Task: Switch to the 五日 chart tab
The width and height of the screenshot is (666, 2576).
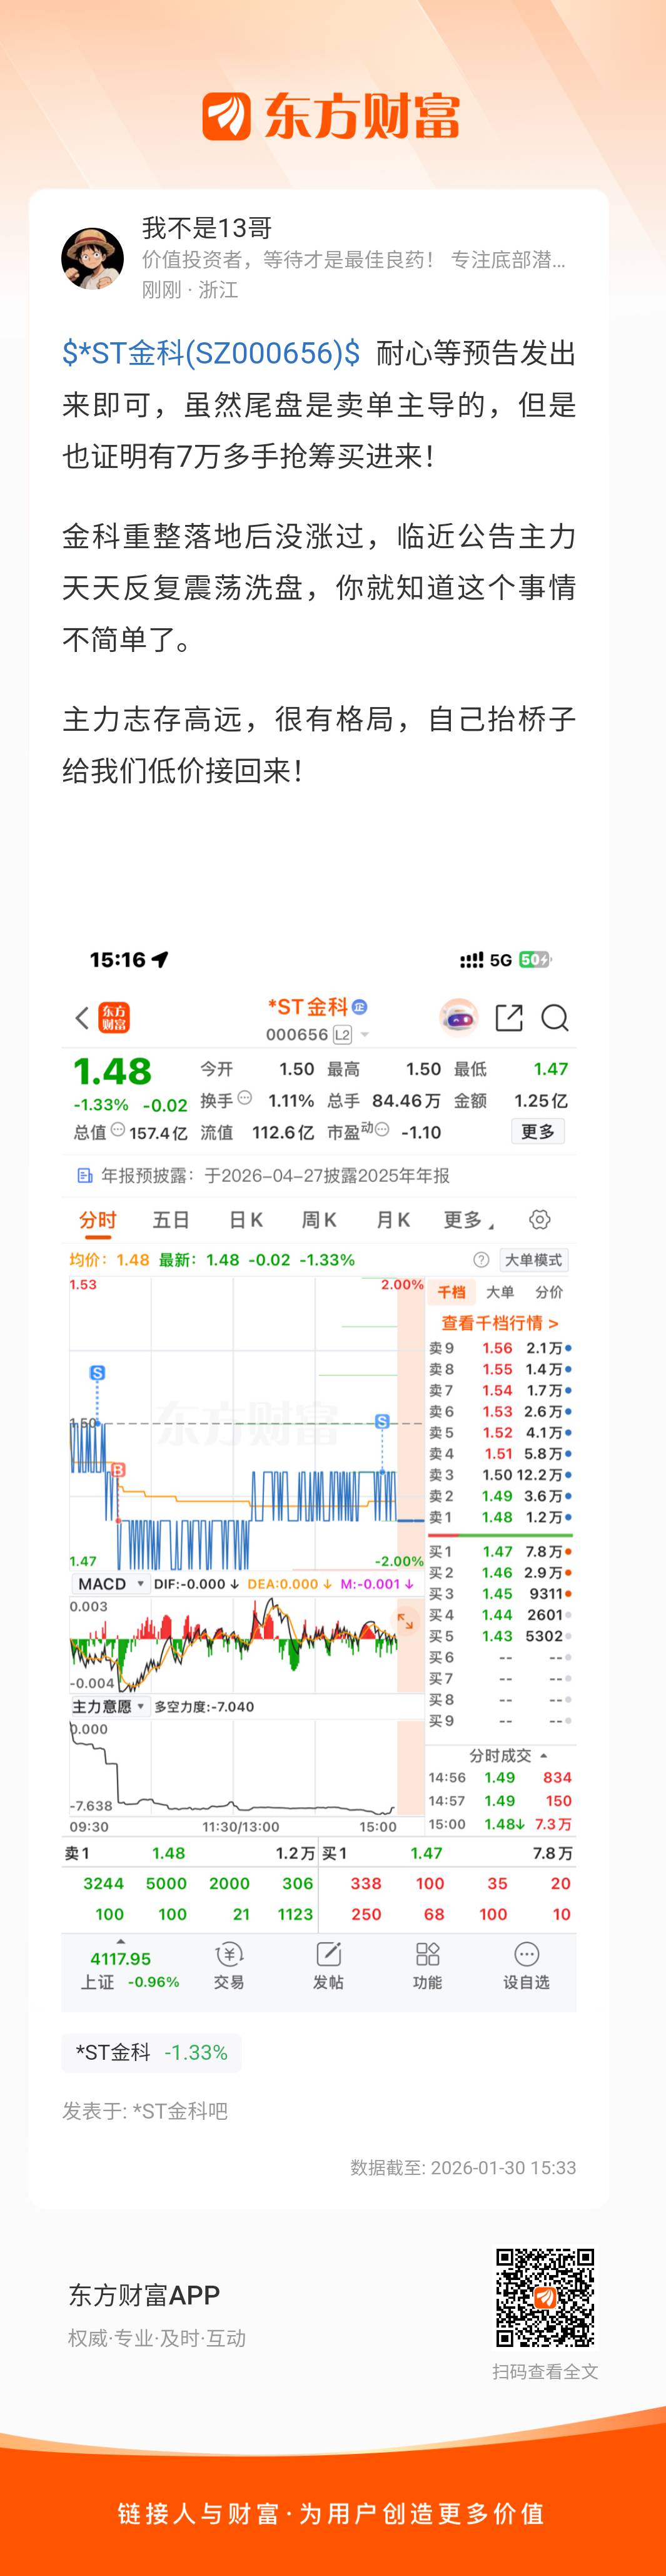Action: [171, 1220]
